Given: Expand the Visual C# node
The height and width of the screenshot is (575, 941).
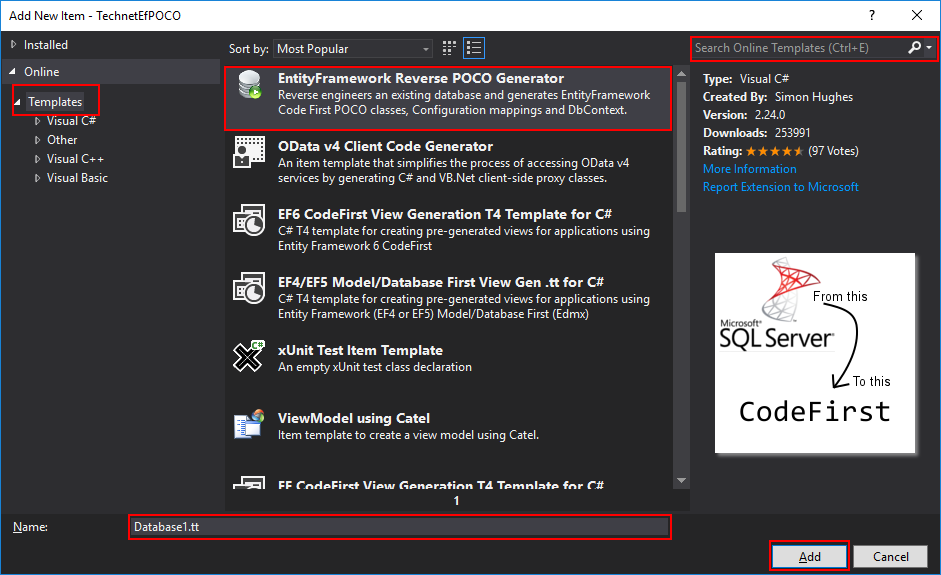Looking at the screenshot, I should (x=37, y=121).
